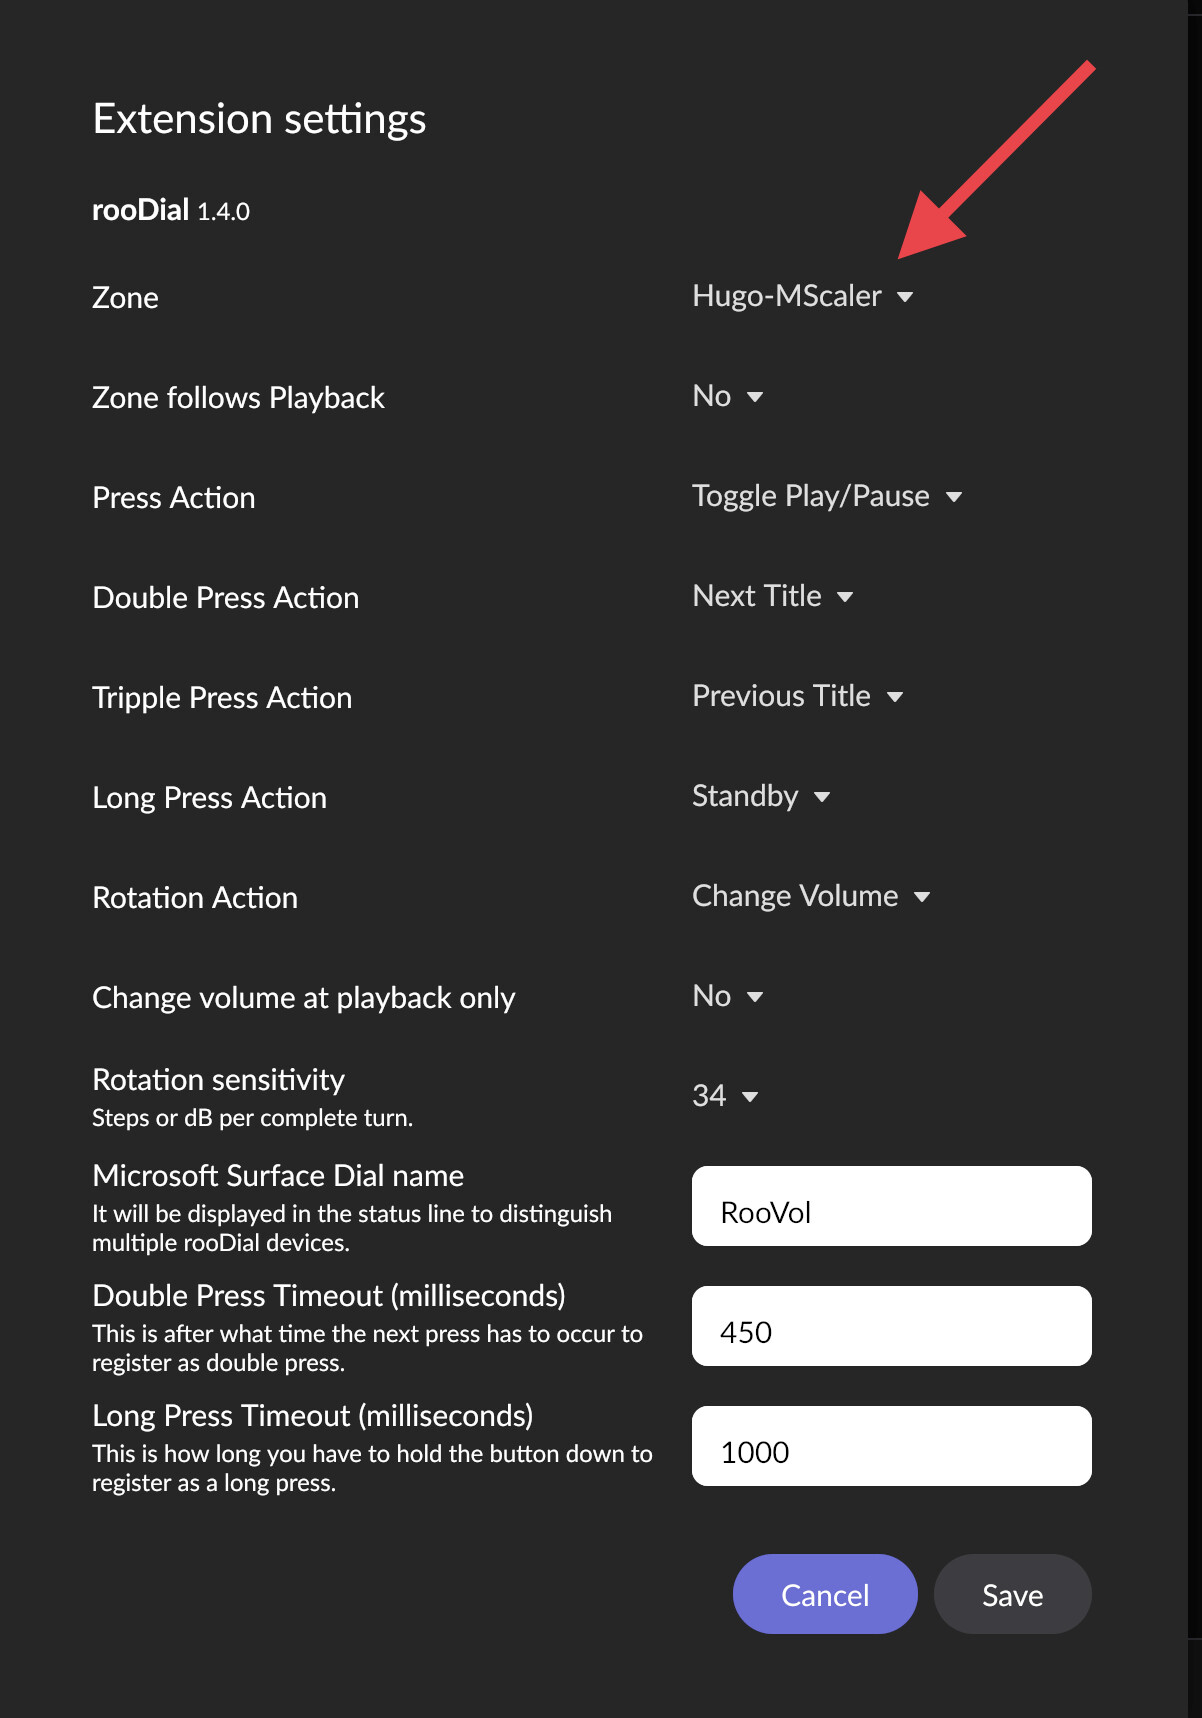Select the Long Press Action Standby dropdown

point(761,796)
